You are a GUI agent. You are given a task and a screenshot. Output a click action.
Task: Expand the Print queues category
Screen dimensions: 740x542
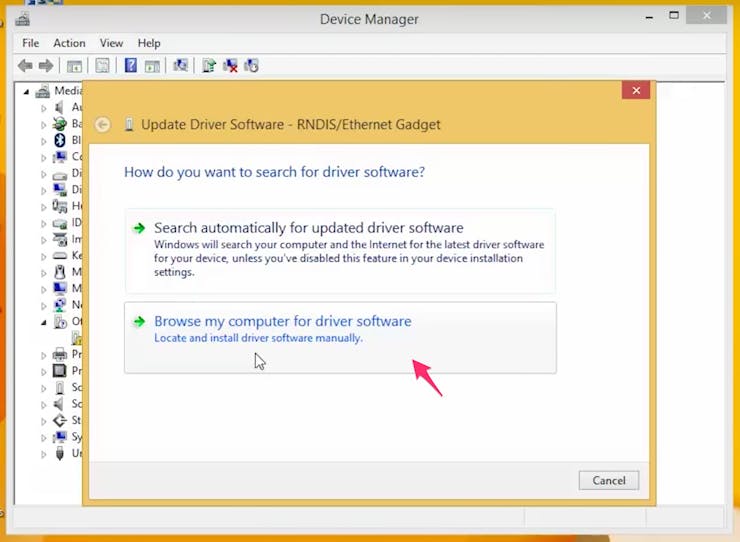click(43, 355)
